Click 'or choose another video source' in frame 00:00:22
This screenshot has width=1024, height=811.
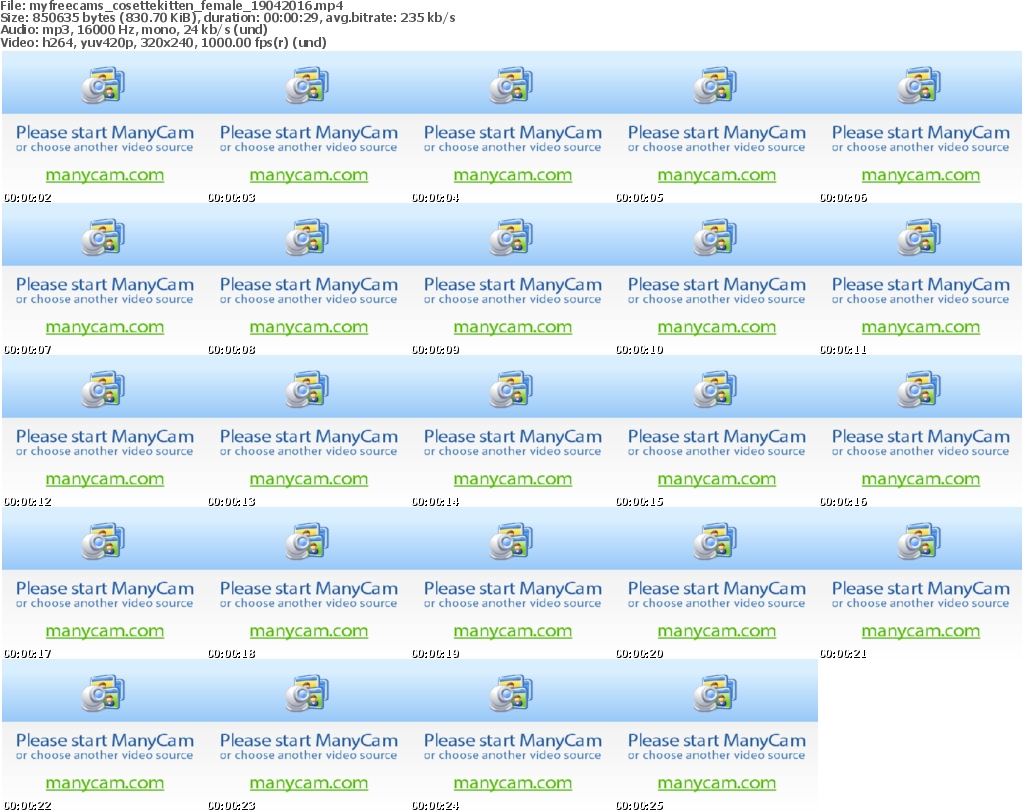[104, 755]
